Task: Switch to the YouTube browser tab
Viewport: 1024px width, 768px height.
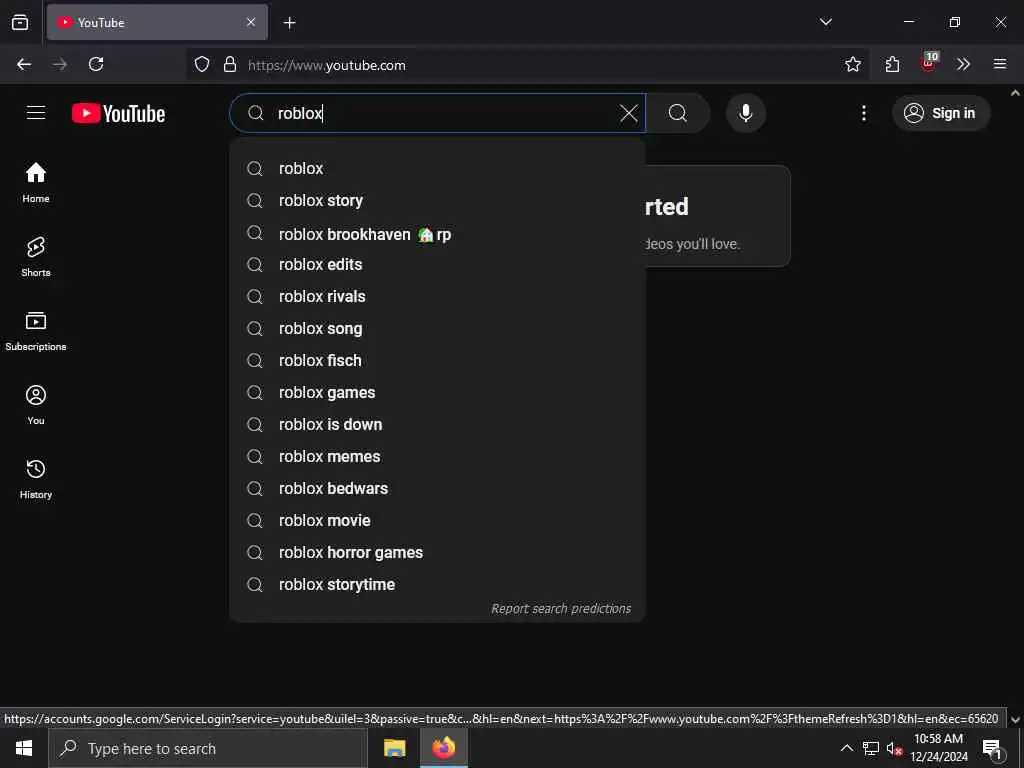Action: tap(157, 22)
